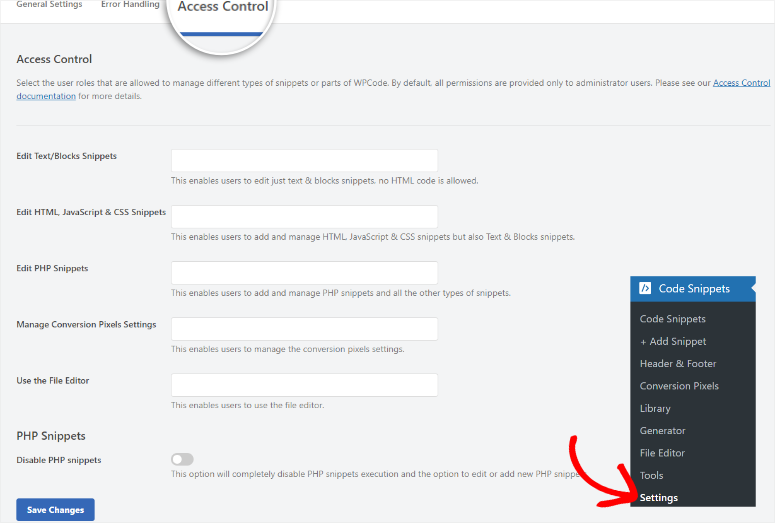Viewport: 775px width, 523px height.
Task: Click the Save Changes button
Action: [x=55, y=510]
